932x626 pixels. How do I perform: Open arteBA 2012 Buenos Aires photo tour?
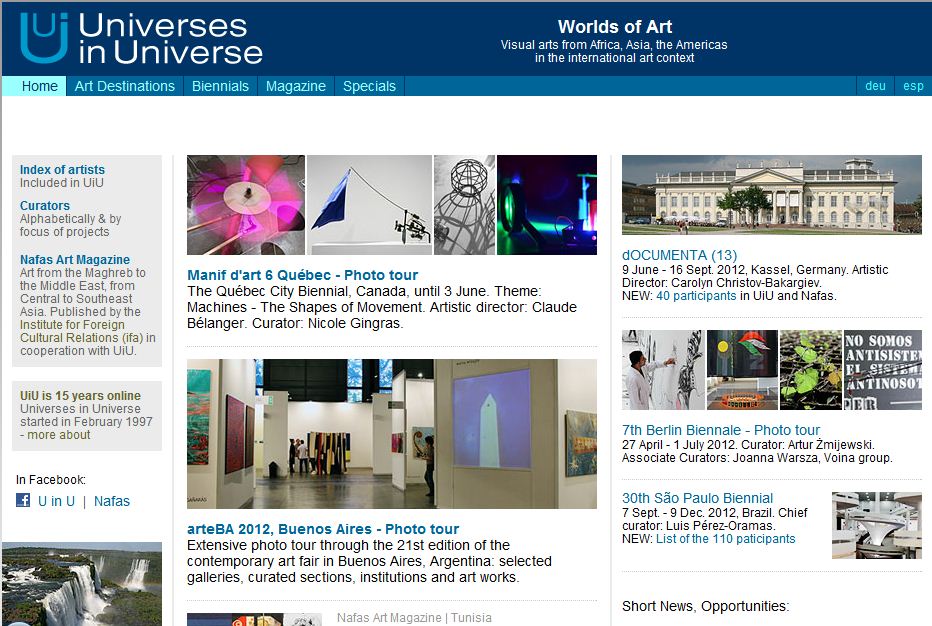tap(323, 529)
